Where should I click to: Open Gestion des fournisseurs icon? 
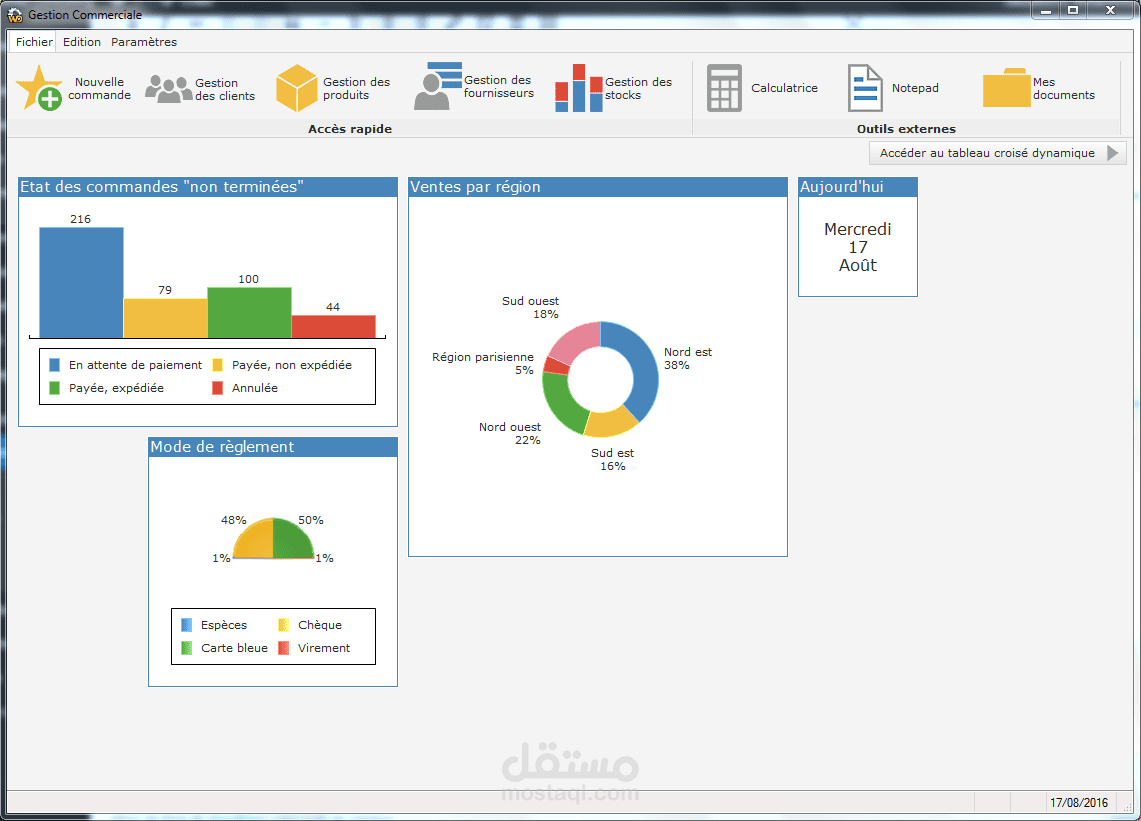(x=437, y=86)
